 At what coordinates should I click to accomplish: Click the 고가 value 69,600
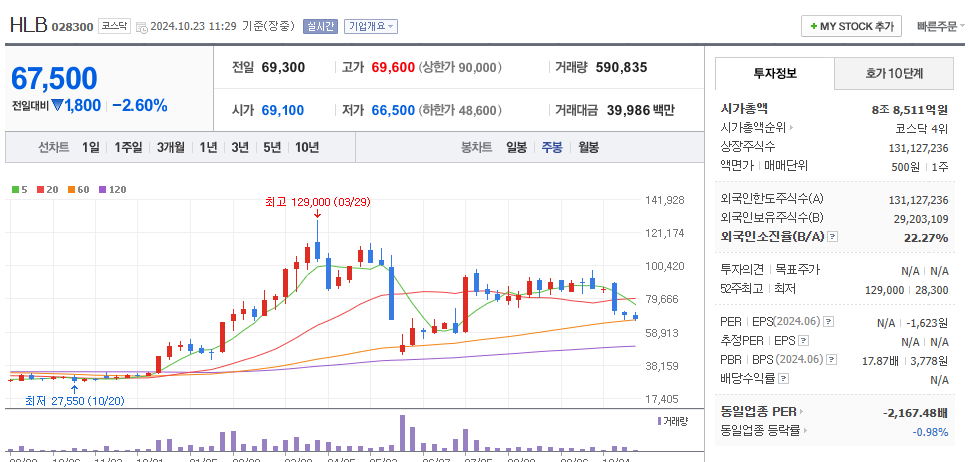(x=393, y=67)
